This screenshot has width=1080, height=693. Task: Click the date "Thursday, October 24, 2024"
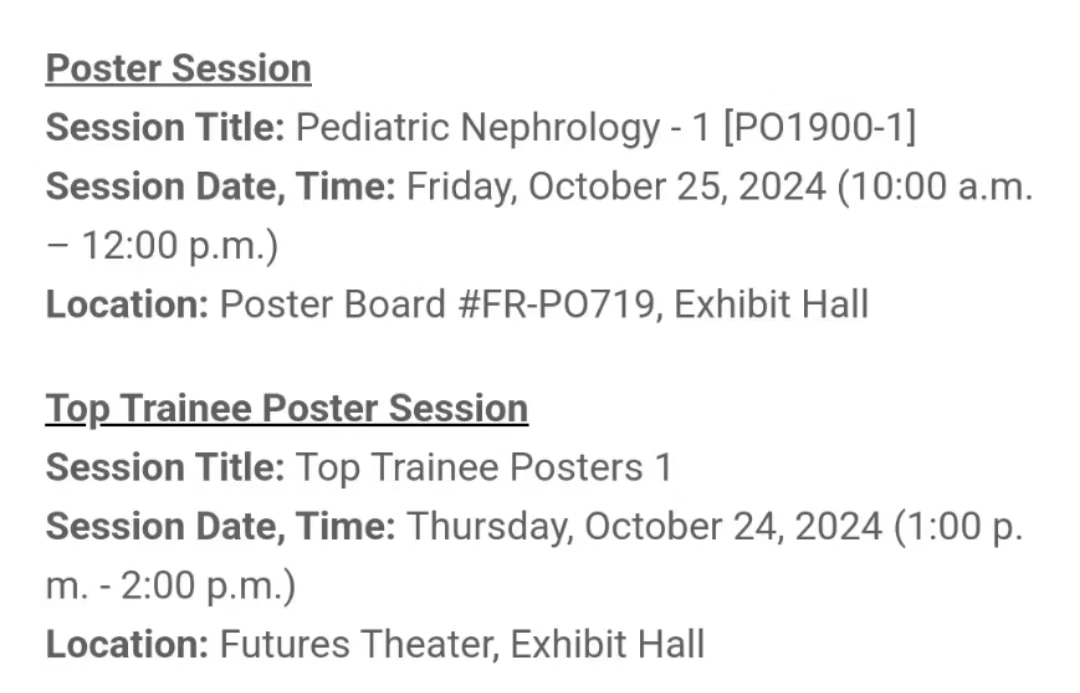tap(645, 527)
